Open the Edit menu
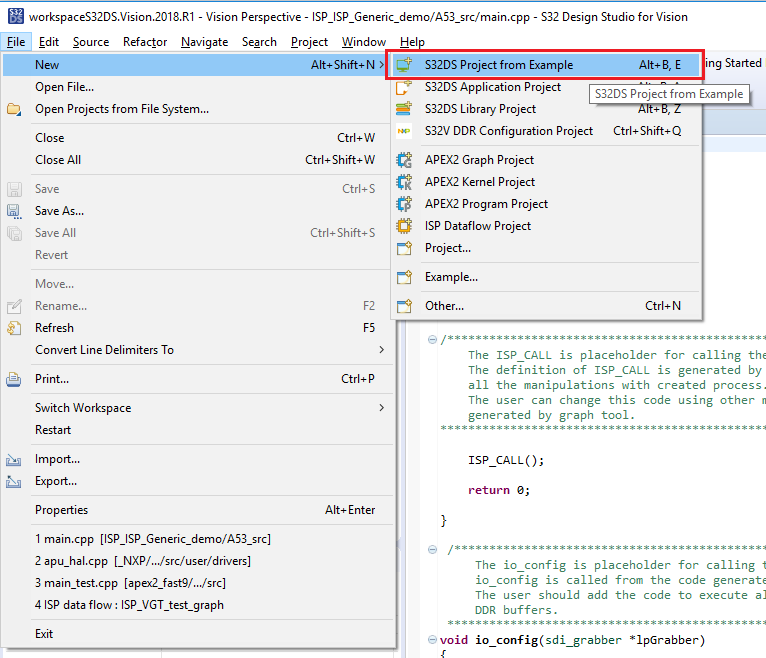 coord(49,42)
